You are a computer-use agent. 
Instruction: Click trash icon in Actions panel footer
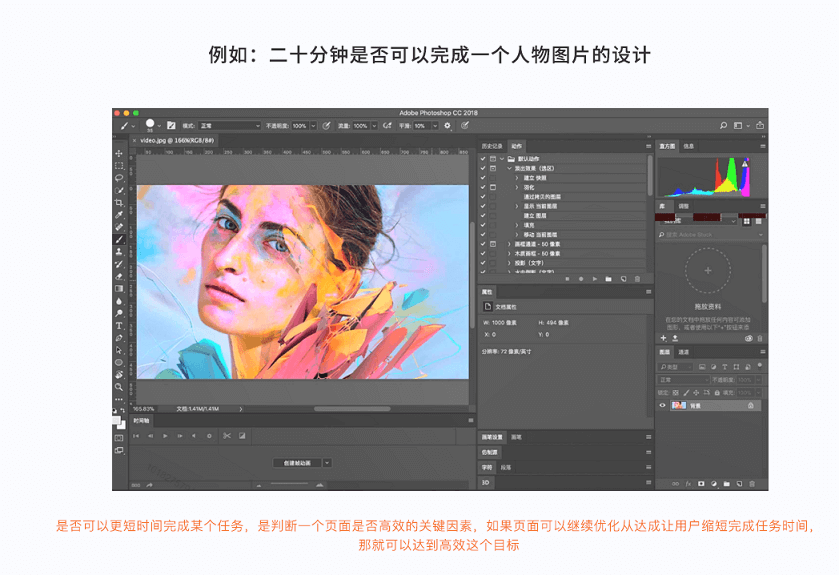pyautogui.click(x=637, y=279)
